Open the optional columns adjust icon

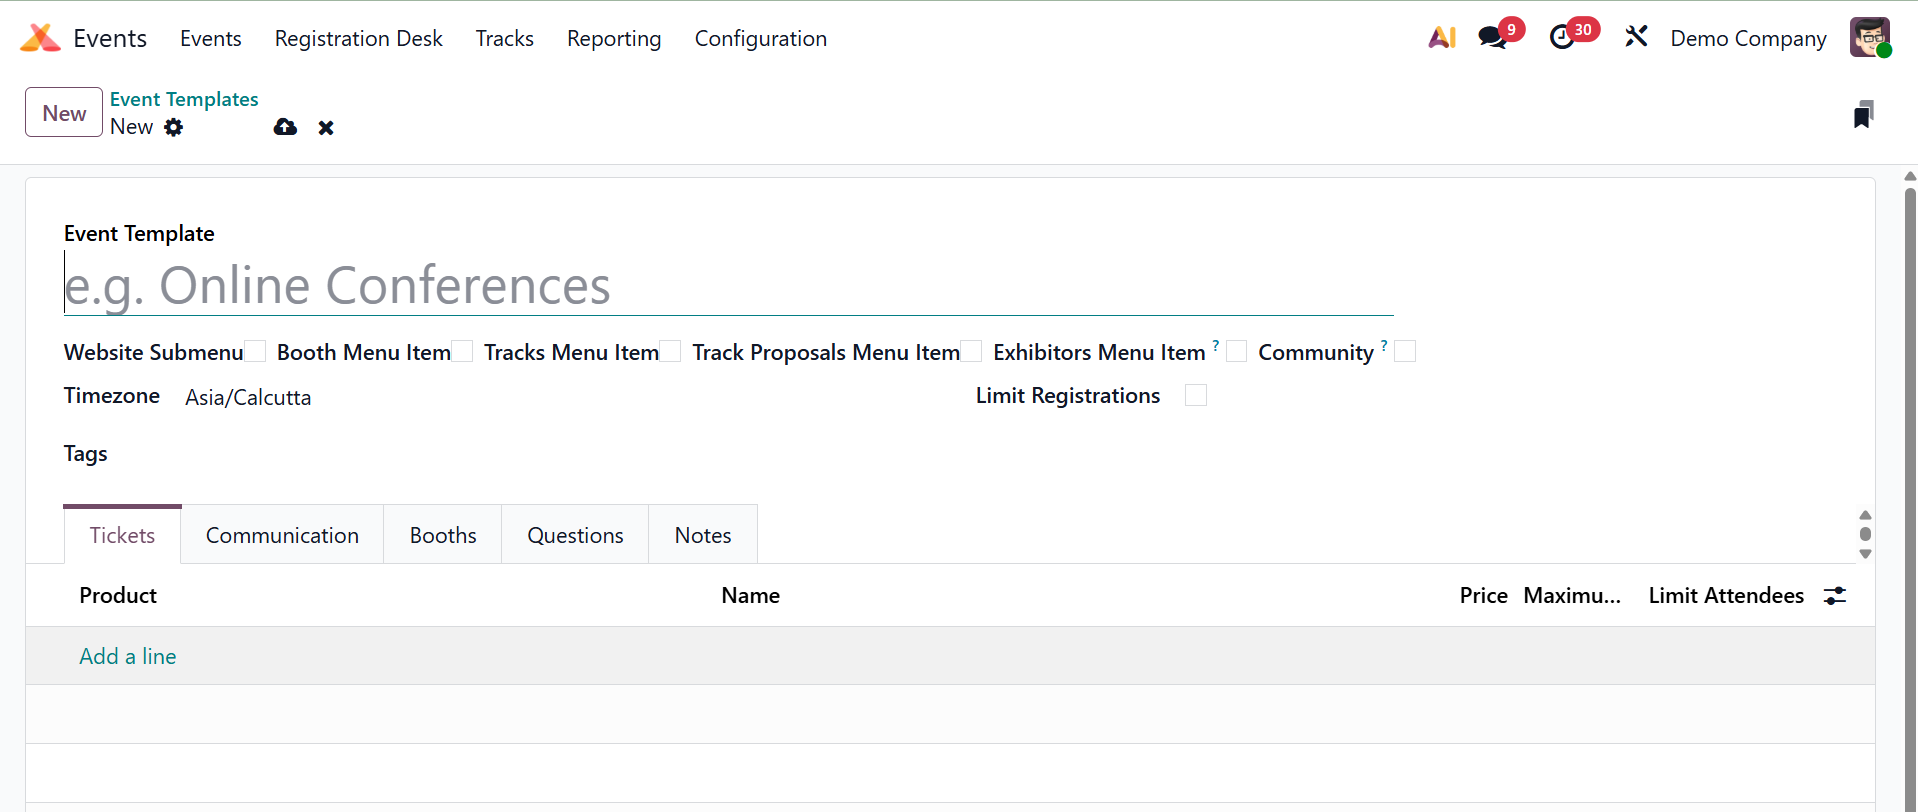[1835, 596]
